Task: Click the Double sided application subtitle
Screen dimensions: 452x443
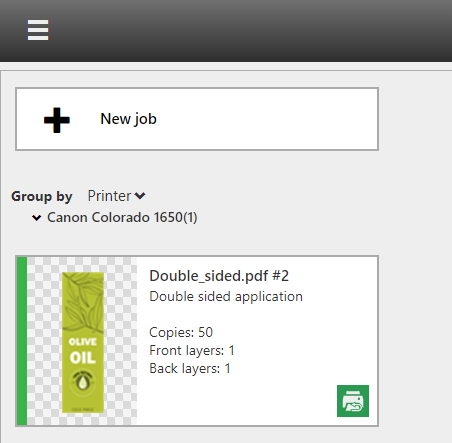Action: (x=226, y=297)
